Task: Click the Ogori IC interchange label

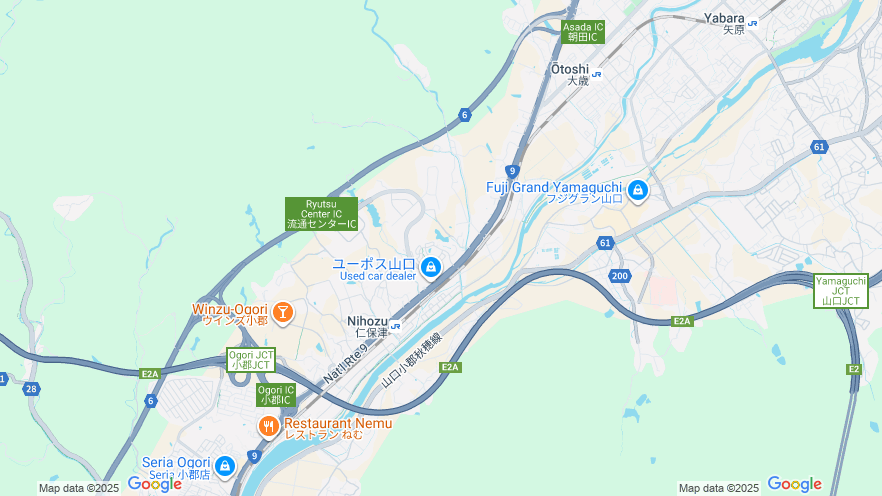Action: point(276,395)
